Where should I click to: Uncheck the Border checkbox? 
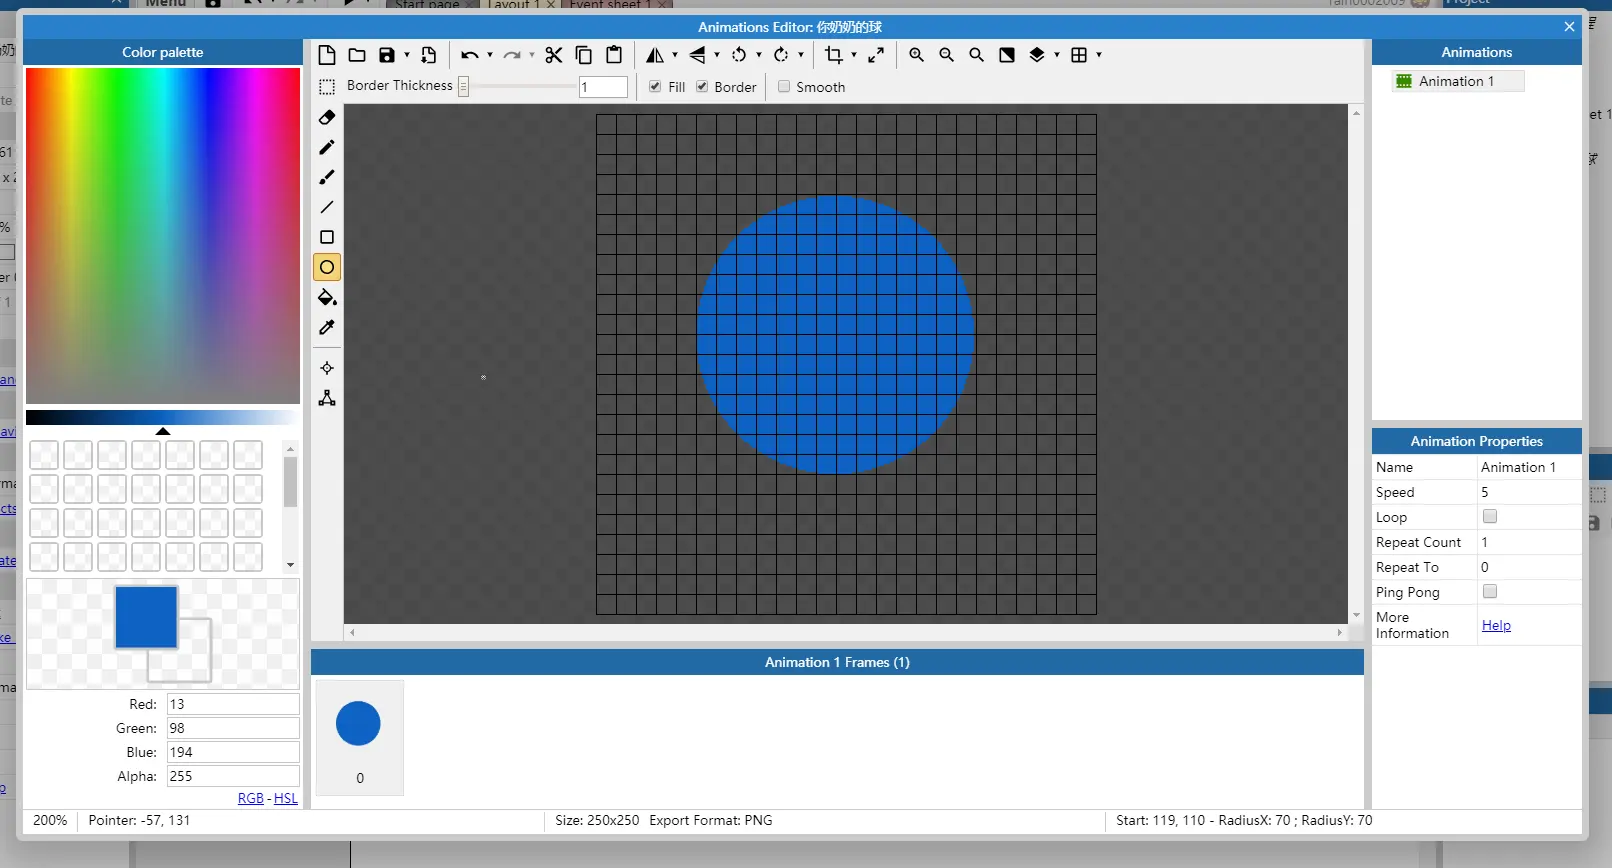702,87
